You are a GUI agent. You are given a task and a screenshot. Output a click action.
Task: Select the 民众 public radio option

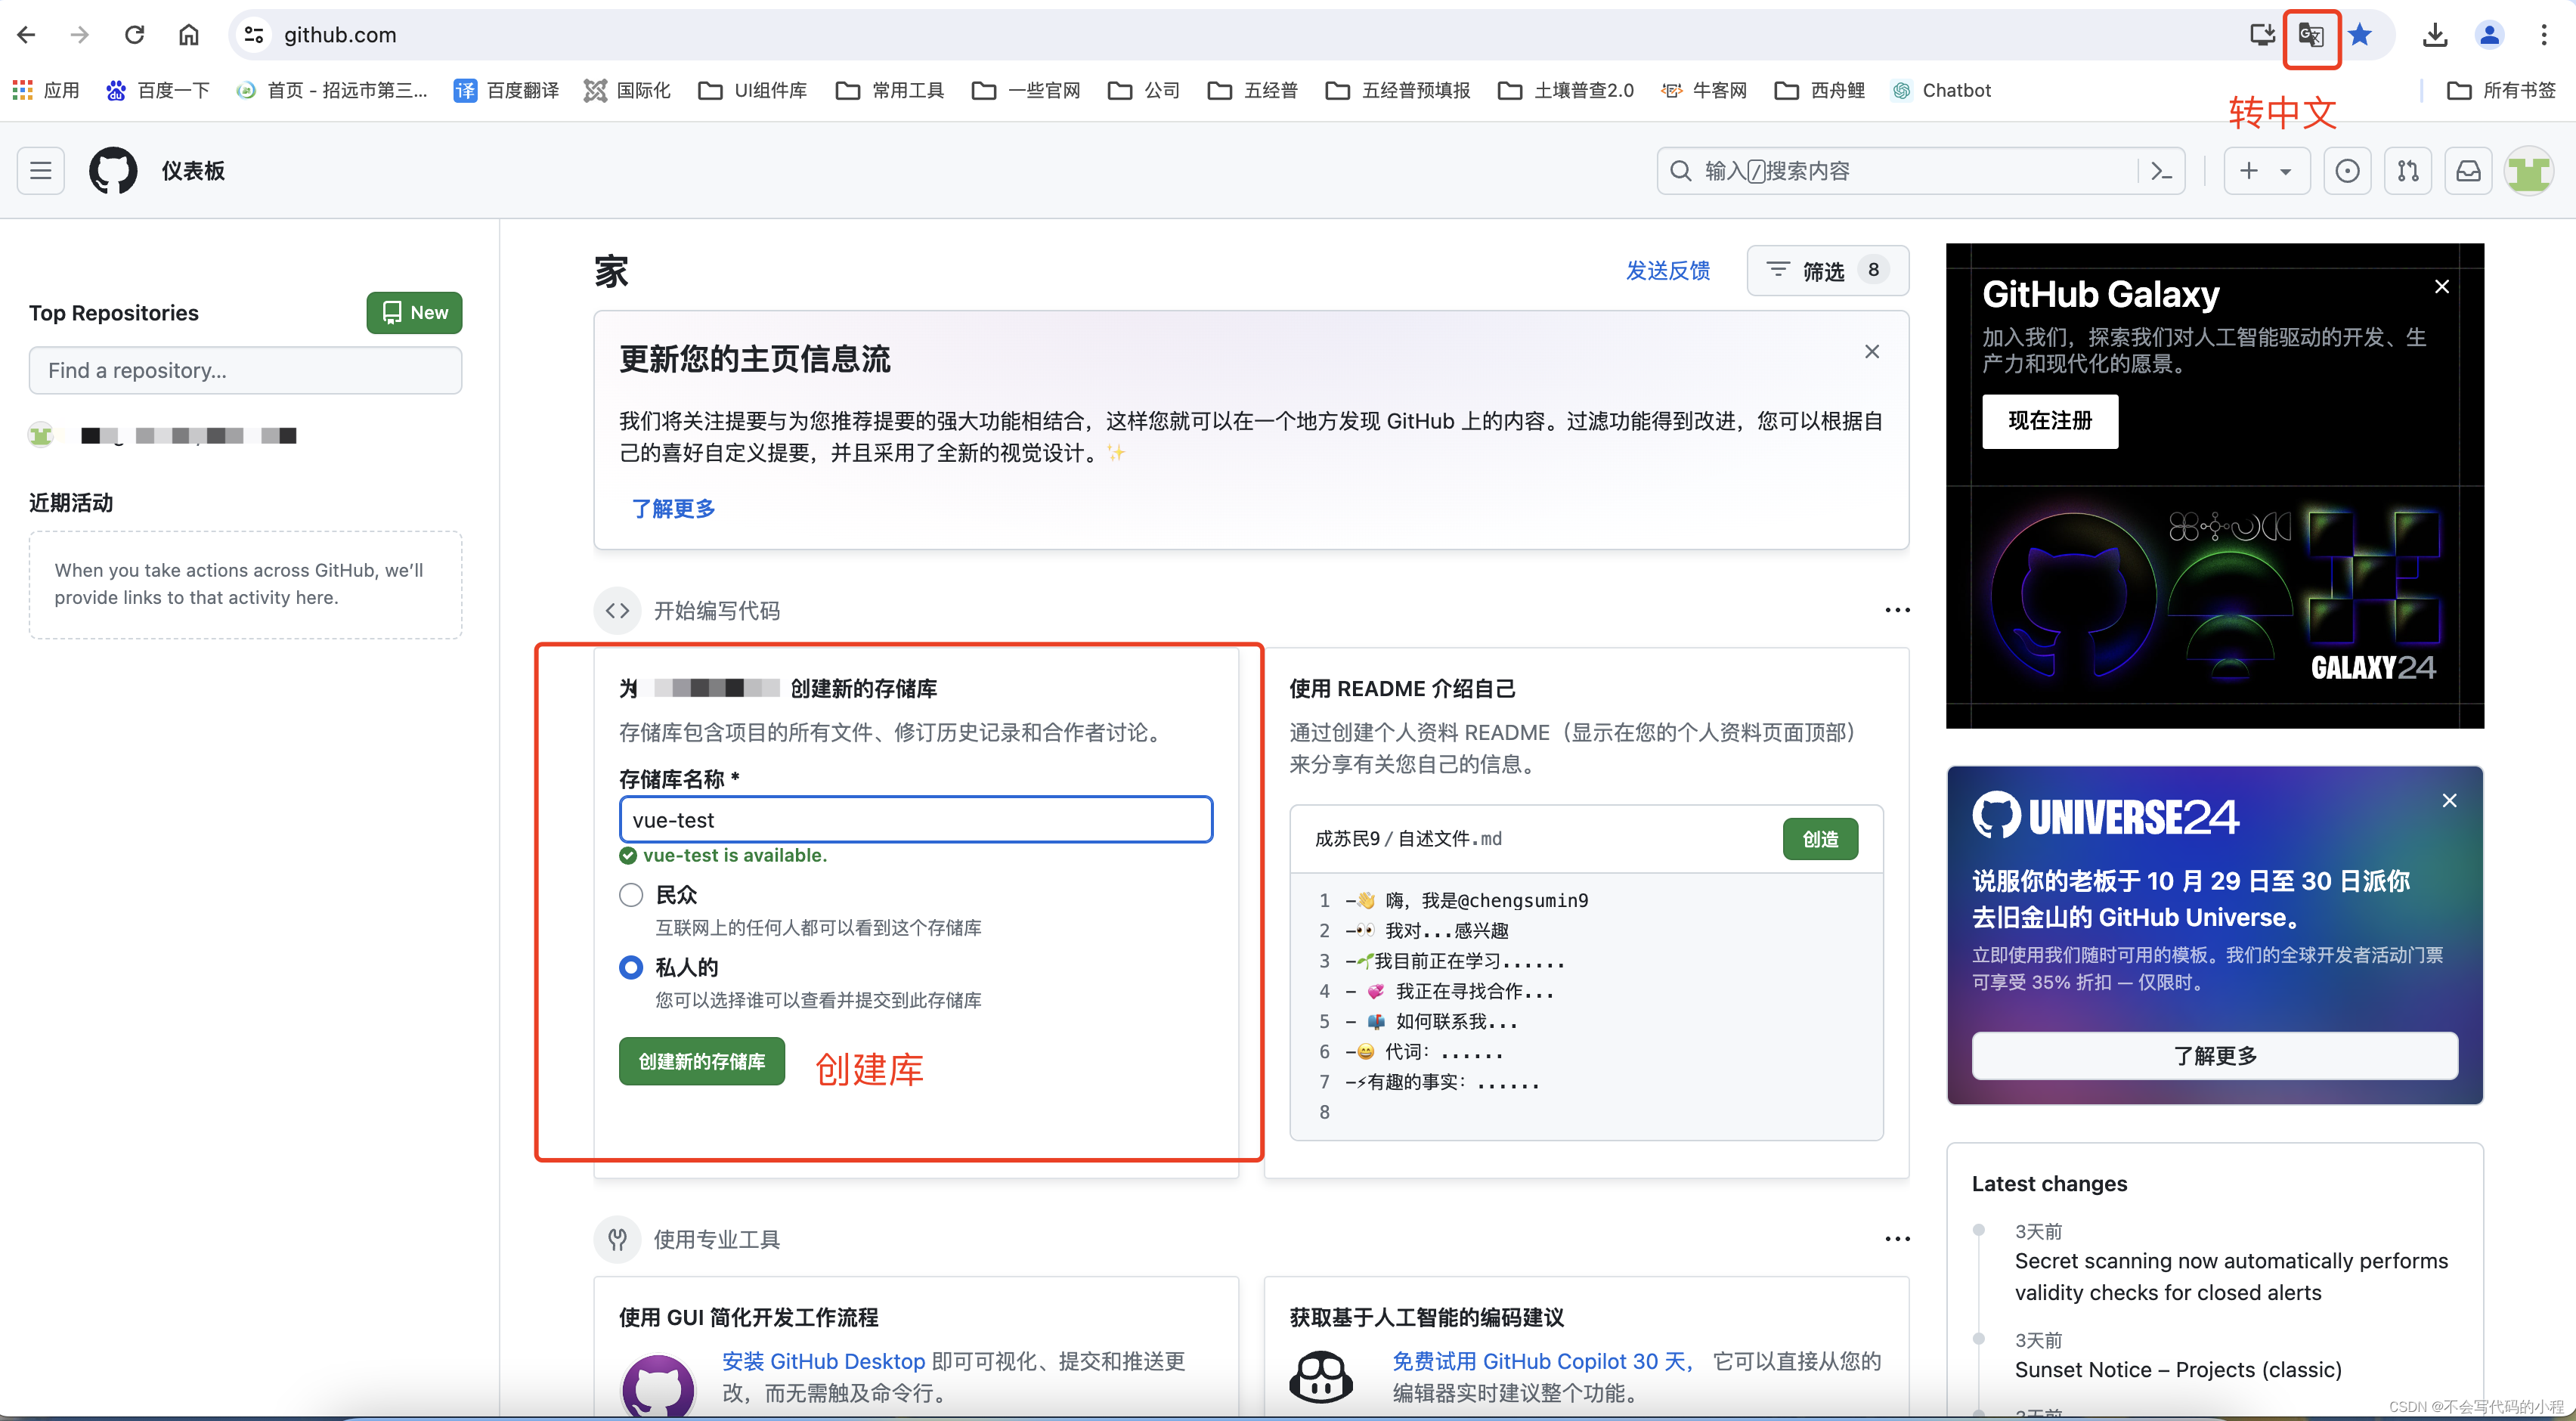[x=631, y=895]
